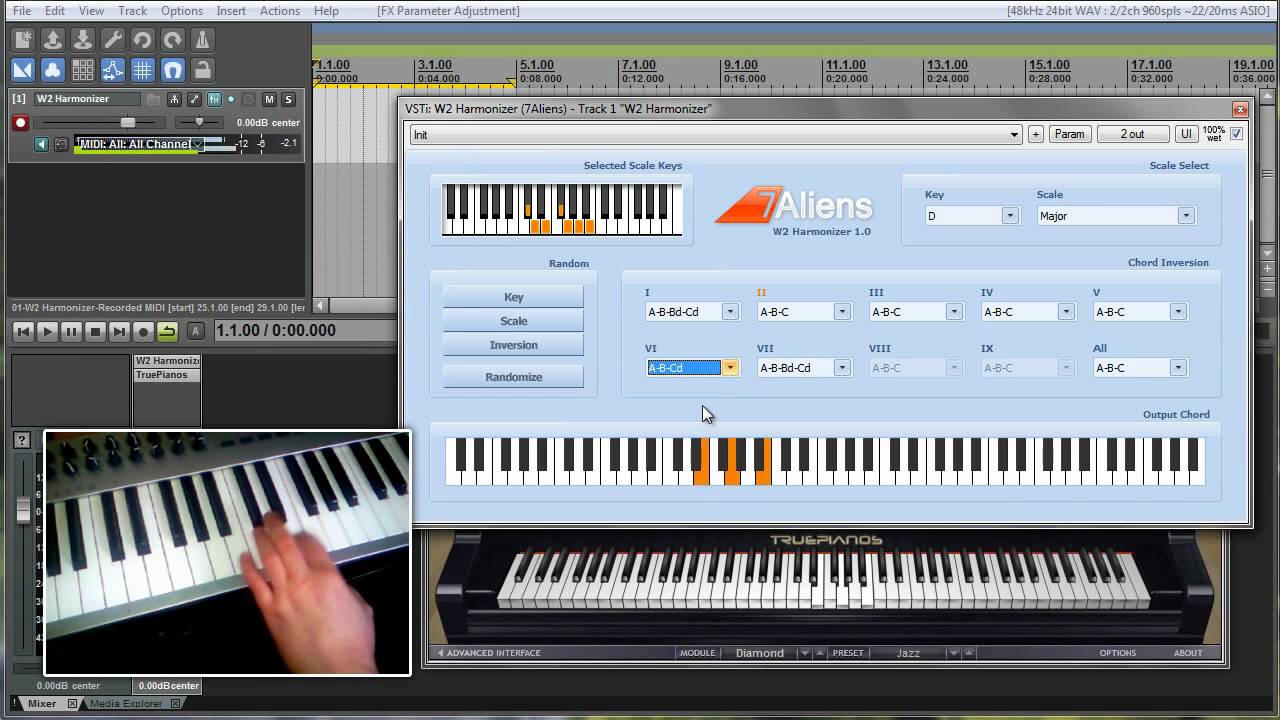Mute the W2 Harmonizer track
Viewport: 1280px width, 720px height.
(269, 99)
